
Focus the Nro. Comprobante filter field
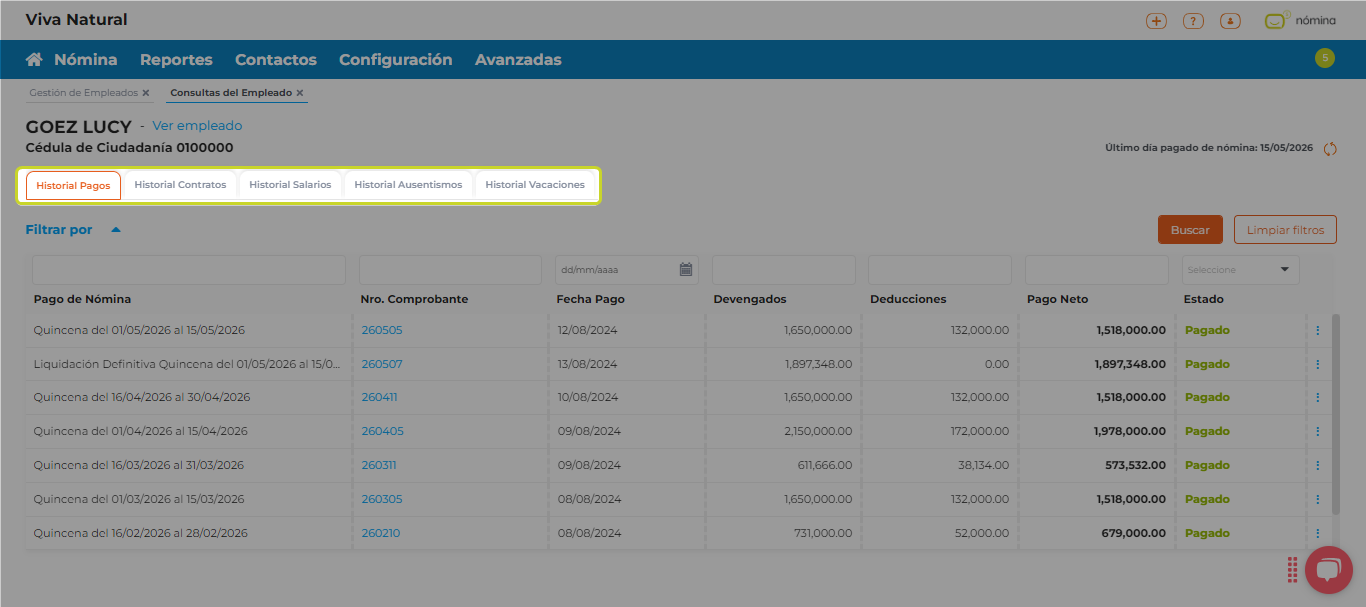(x=450, y=270)
